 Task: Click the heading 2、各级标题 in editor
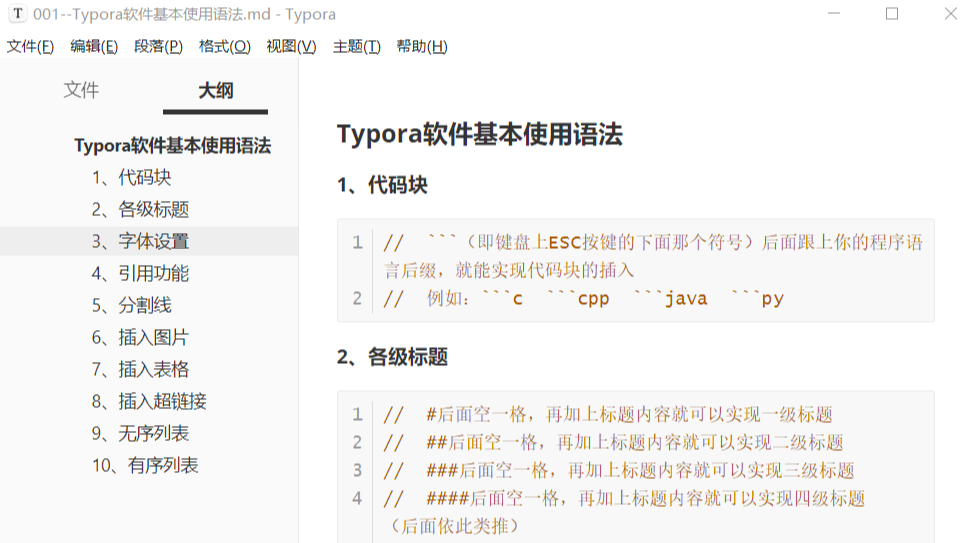[x=392, y=357]
